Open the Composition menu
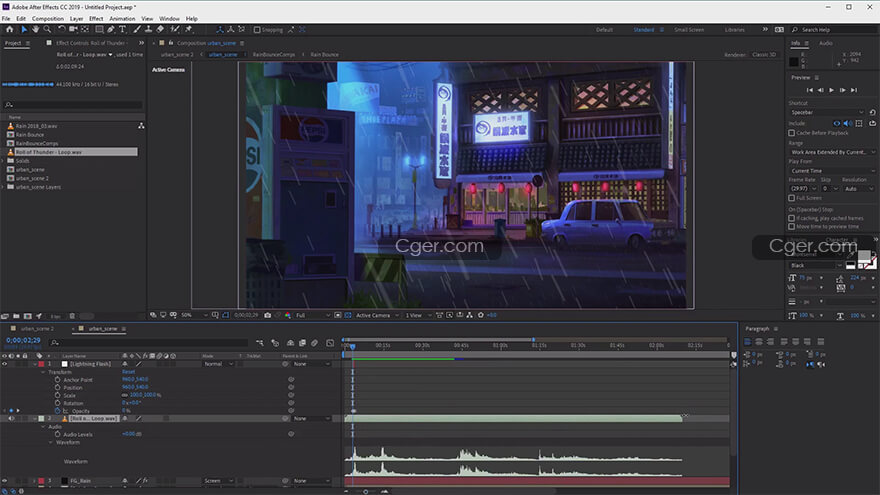This screenshot has width=880, height=495. pyautogui.click(x=48, y=19)
